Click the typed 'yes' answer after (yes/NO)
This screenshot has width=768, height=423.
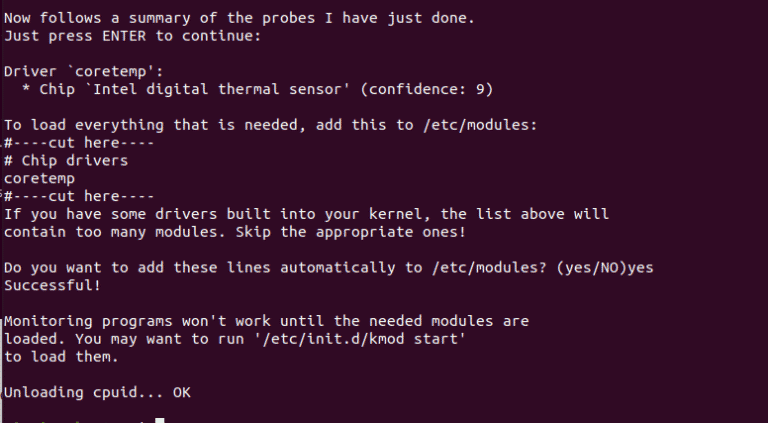(640, 268)
